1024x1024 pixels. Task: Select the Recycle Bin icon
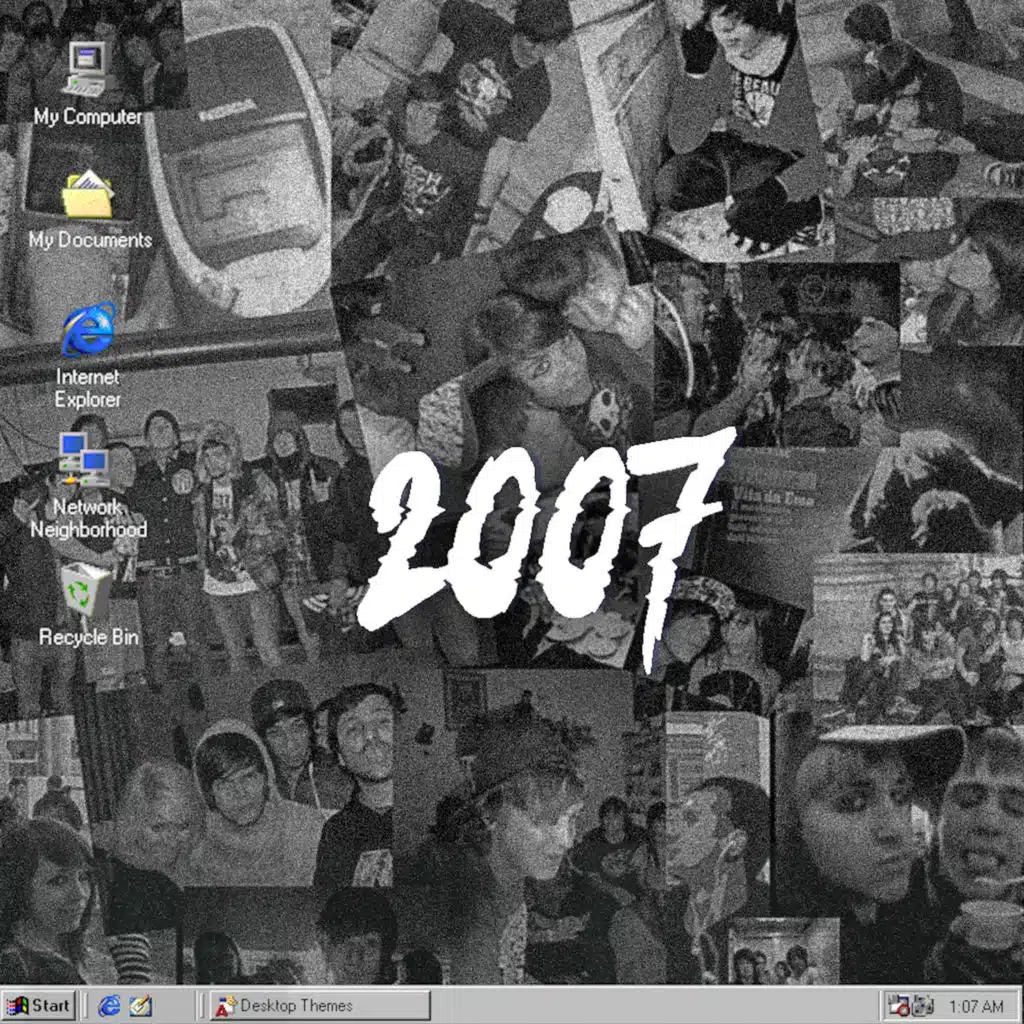(86, 591)
